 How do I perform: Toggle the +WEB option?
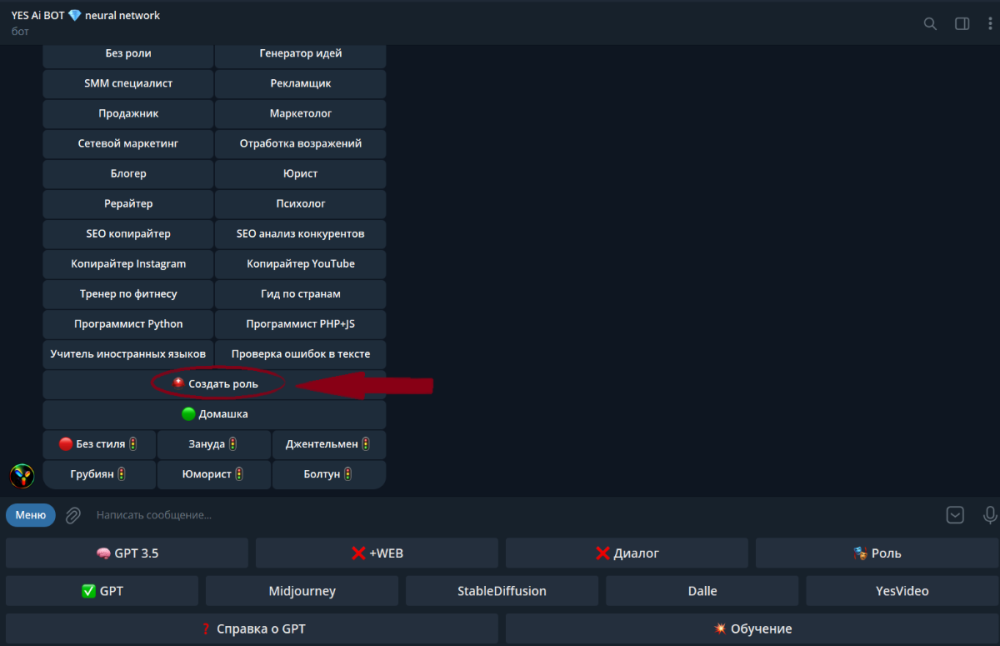[377, 553]
